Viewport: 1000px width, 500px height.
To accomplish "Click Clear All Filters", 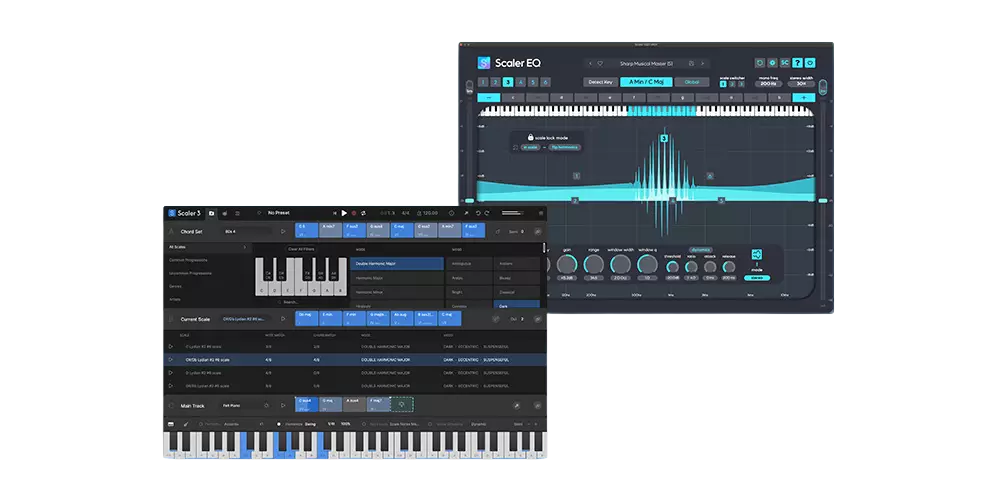I will [x=302, y=249].
